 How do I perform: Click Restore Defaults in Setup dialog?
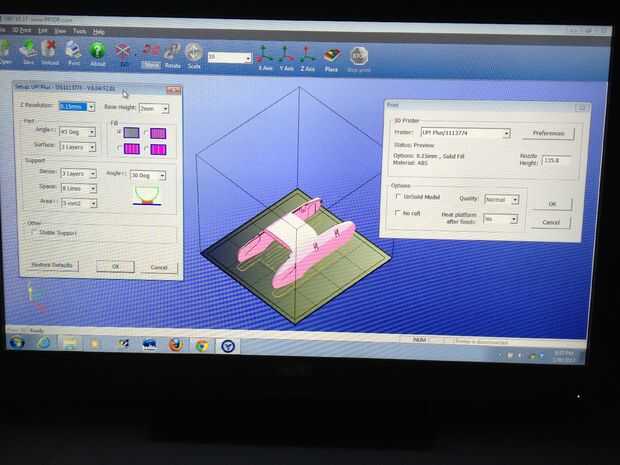pos(52,265)
